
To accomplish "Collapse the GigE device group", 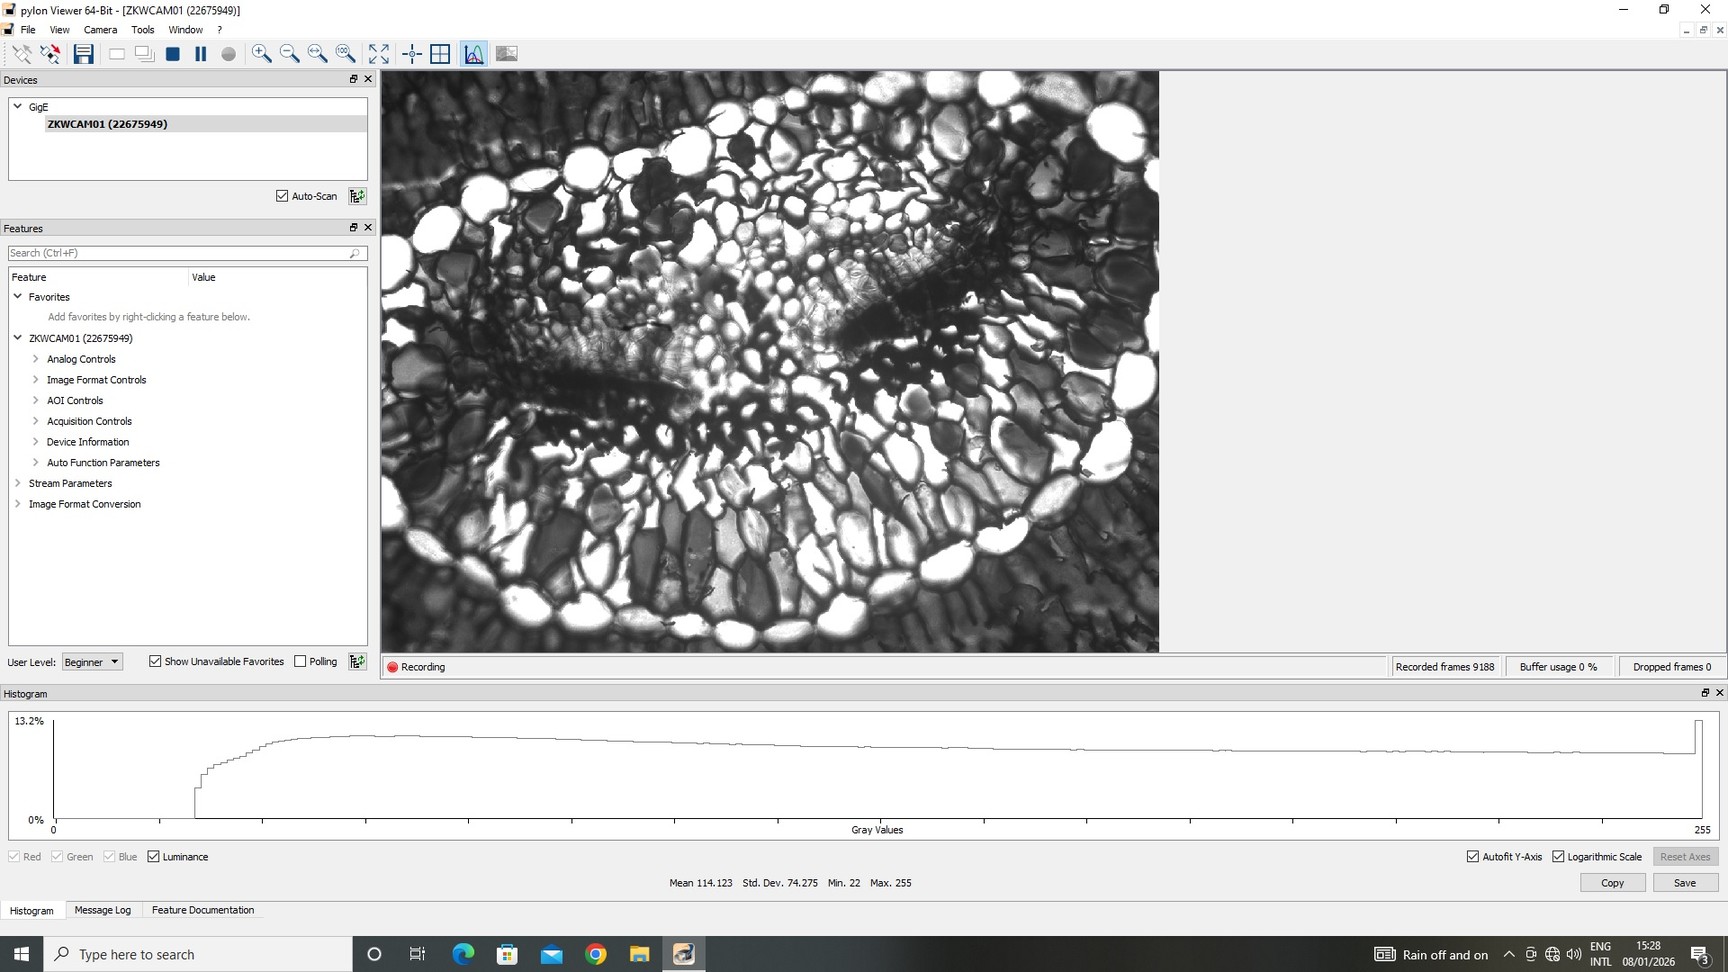I will click(17, 106).
